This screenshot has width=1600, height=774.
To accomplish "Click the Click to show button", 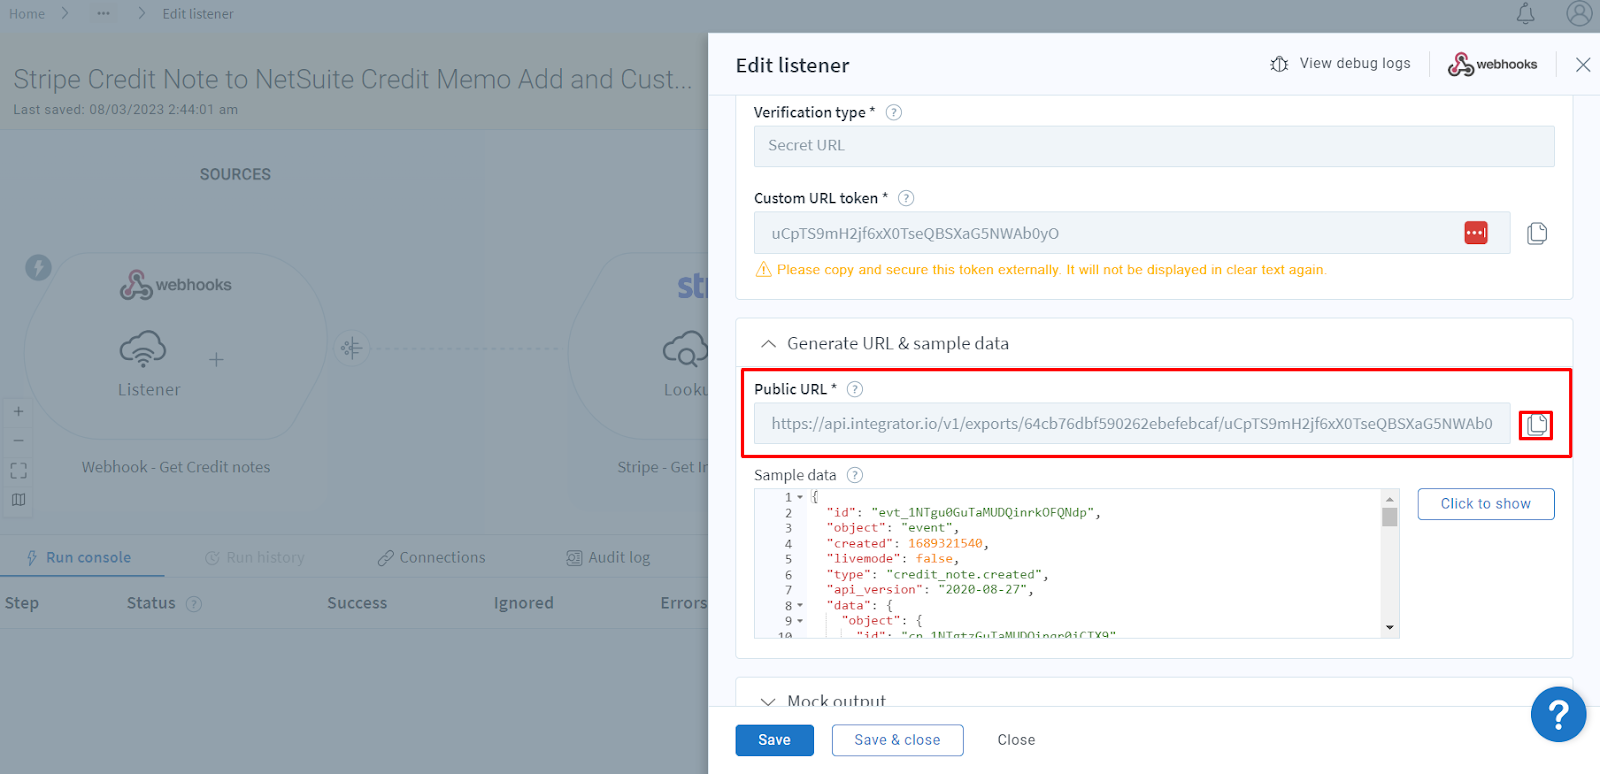I will coord(1485,504).
